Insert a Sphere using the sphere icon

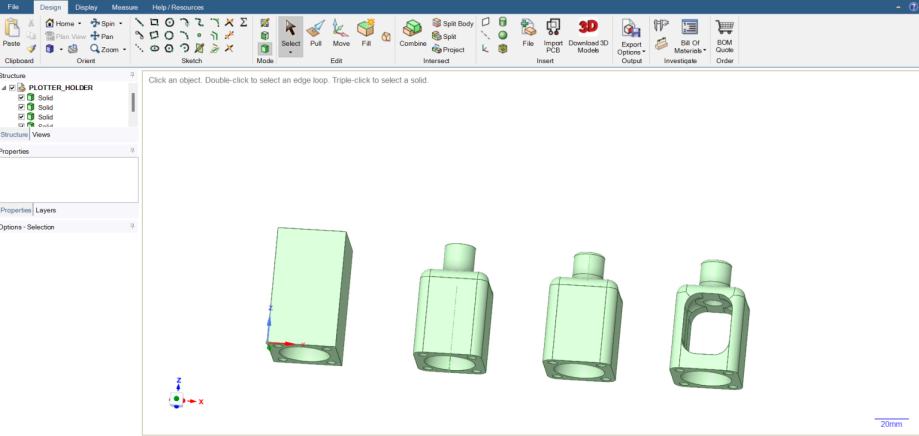pos(502,35)
